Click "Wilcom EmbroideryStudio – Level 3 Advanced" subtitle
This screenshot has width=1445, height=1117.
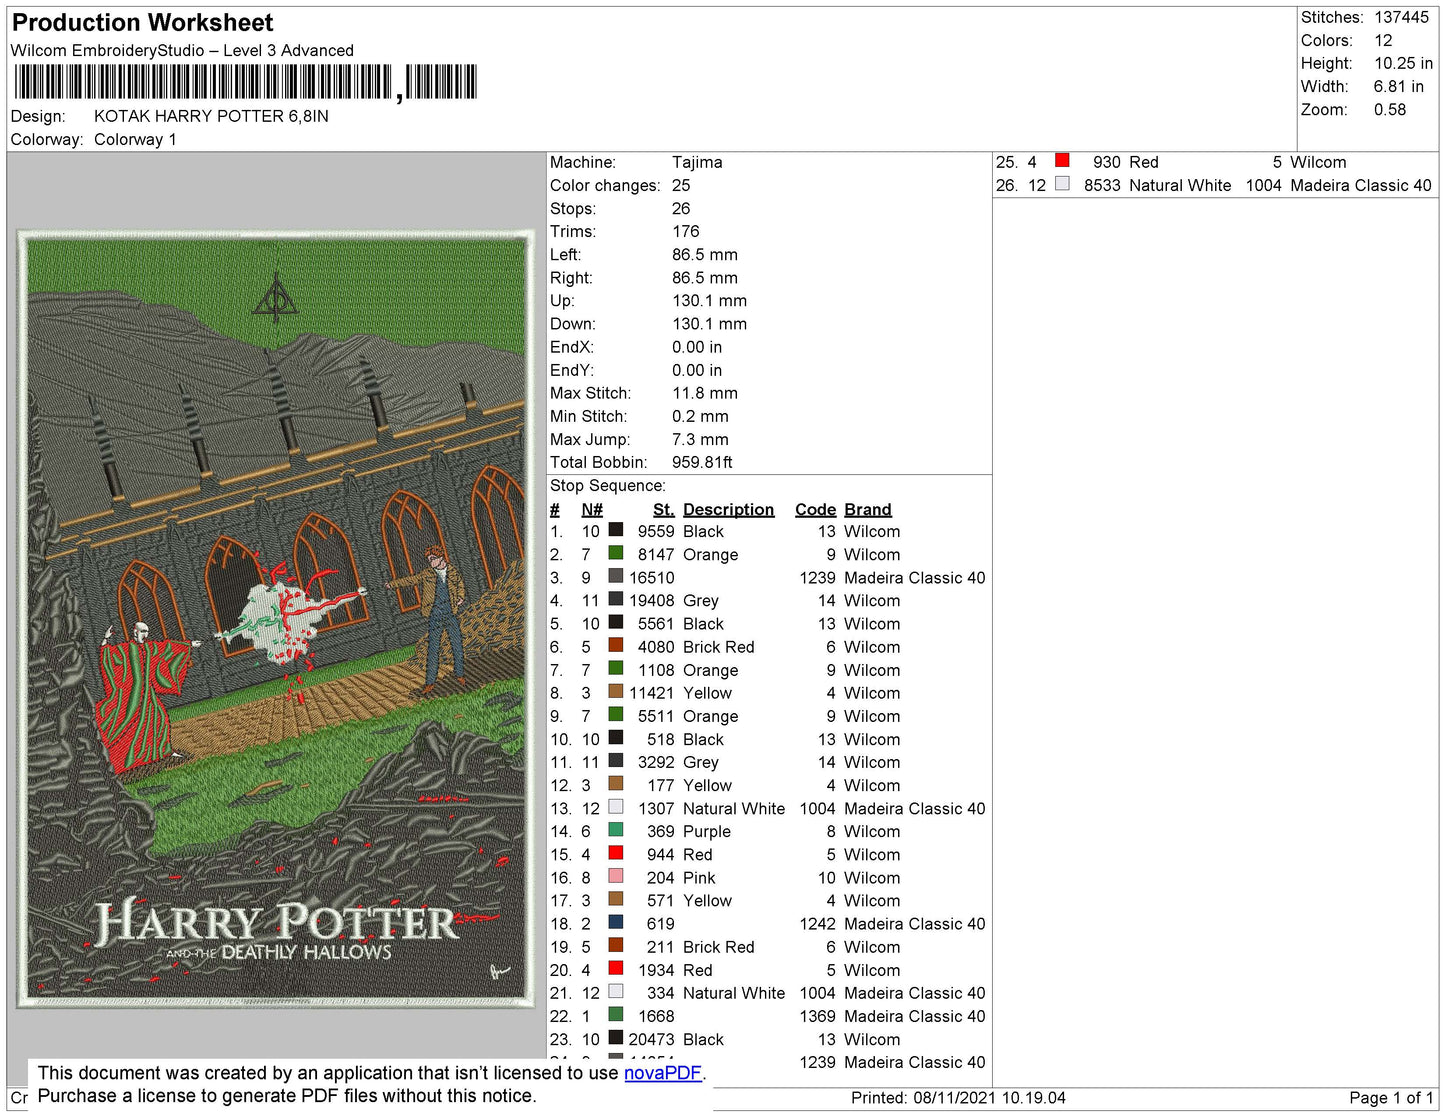coord(182,51)
